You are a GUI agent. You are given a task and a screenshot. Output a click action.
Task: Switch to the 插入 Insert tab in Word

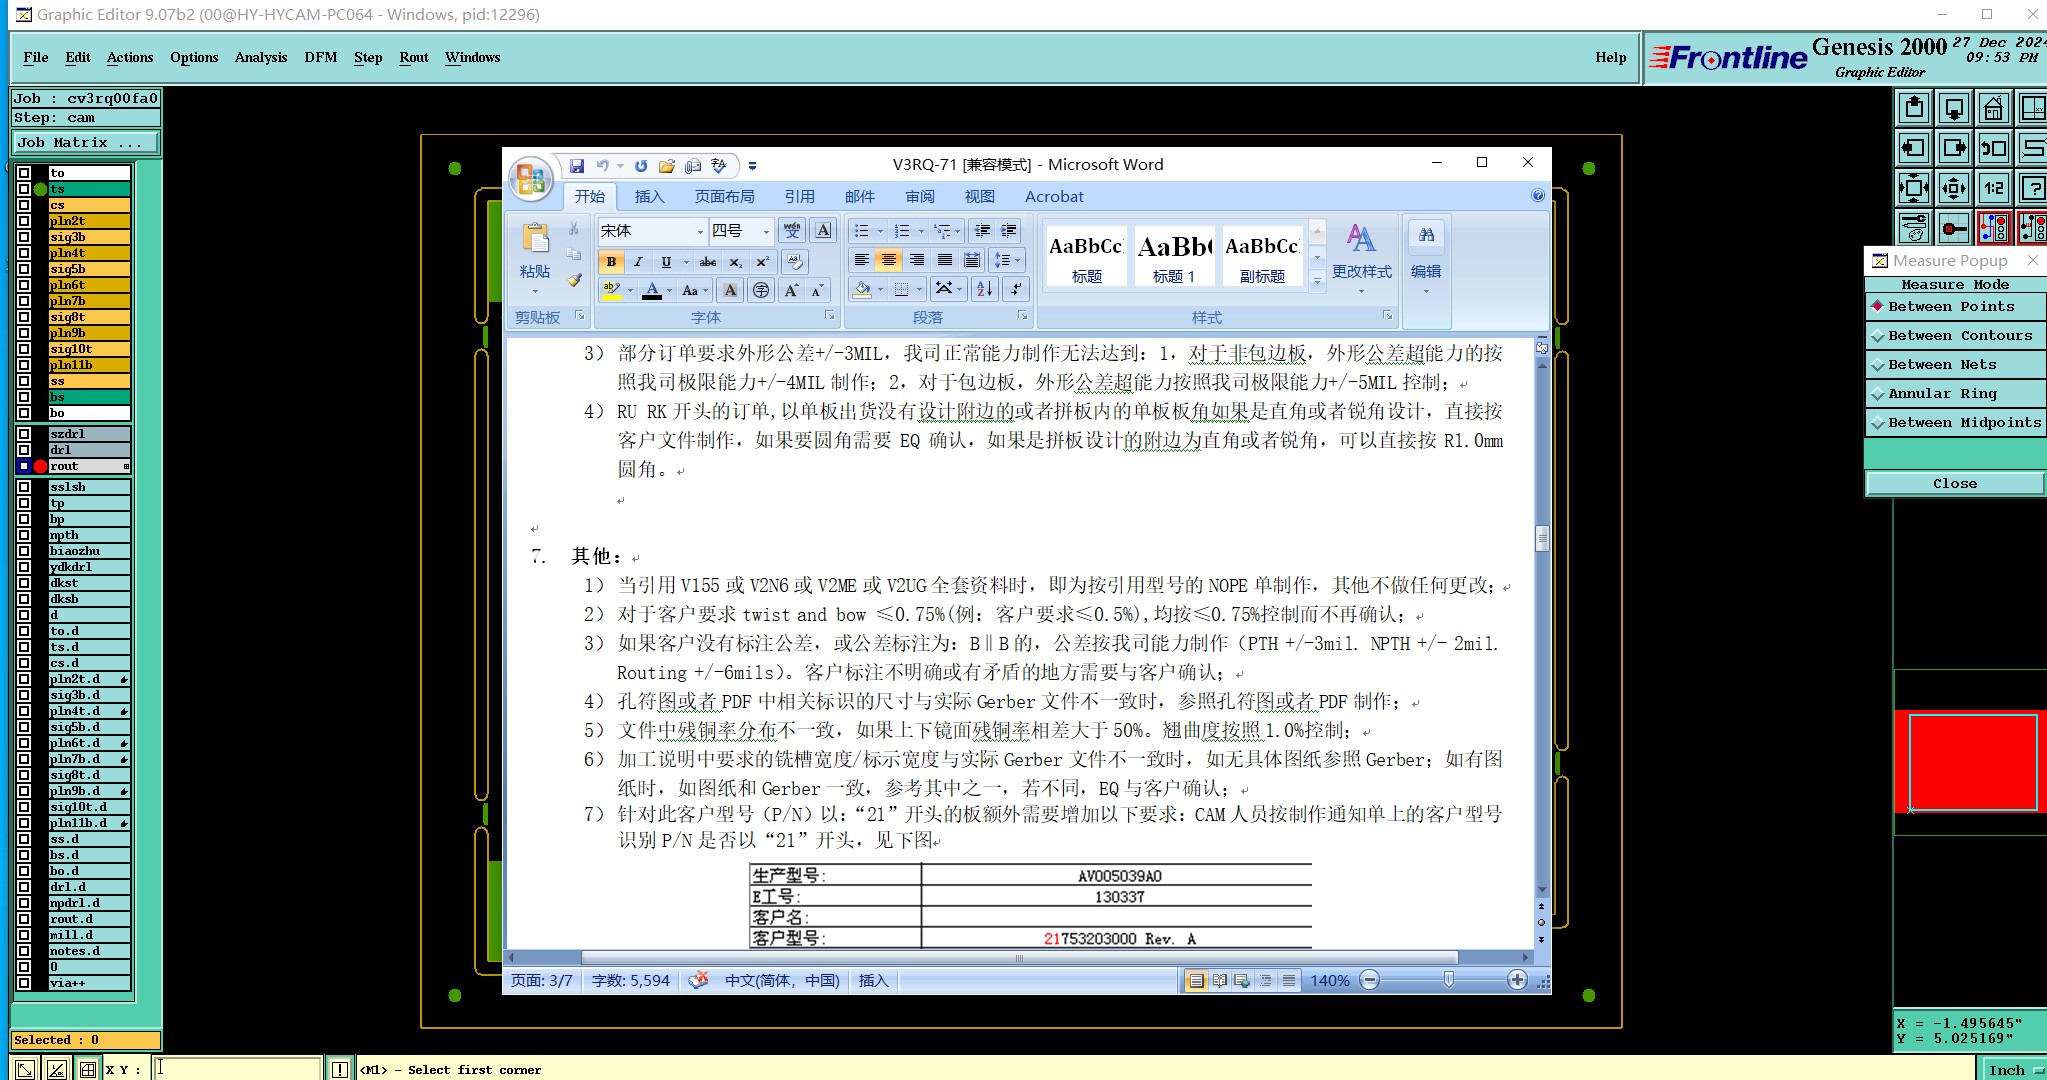click(x=649, y=196)
